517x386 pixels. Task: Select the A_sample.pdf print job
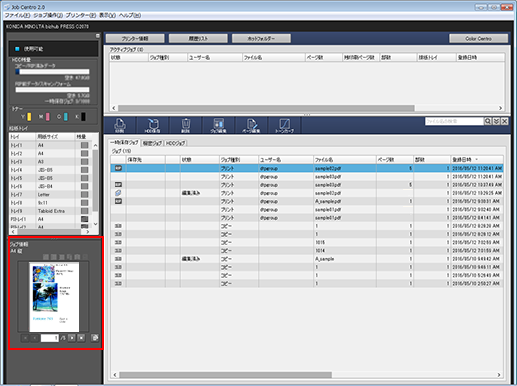coord(307,201)
